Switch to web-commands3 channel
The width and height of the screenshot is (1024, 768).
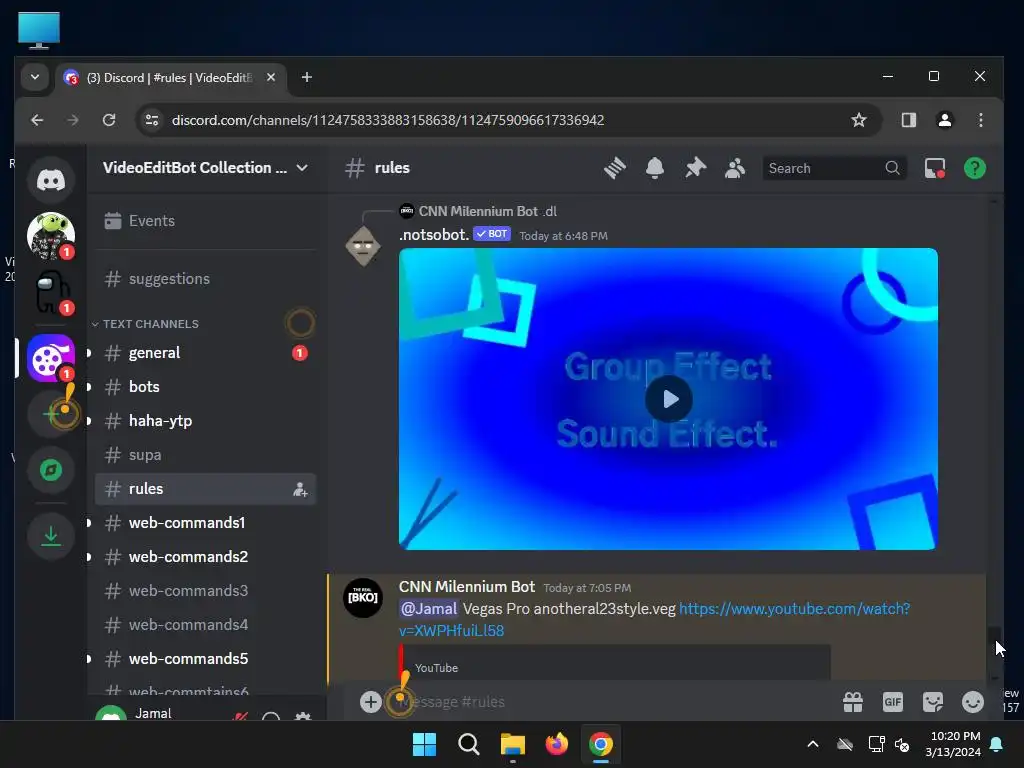pyautogui.click(x=206, y=590)
